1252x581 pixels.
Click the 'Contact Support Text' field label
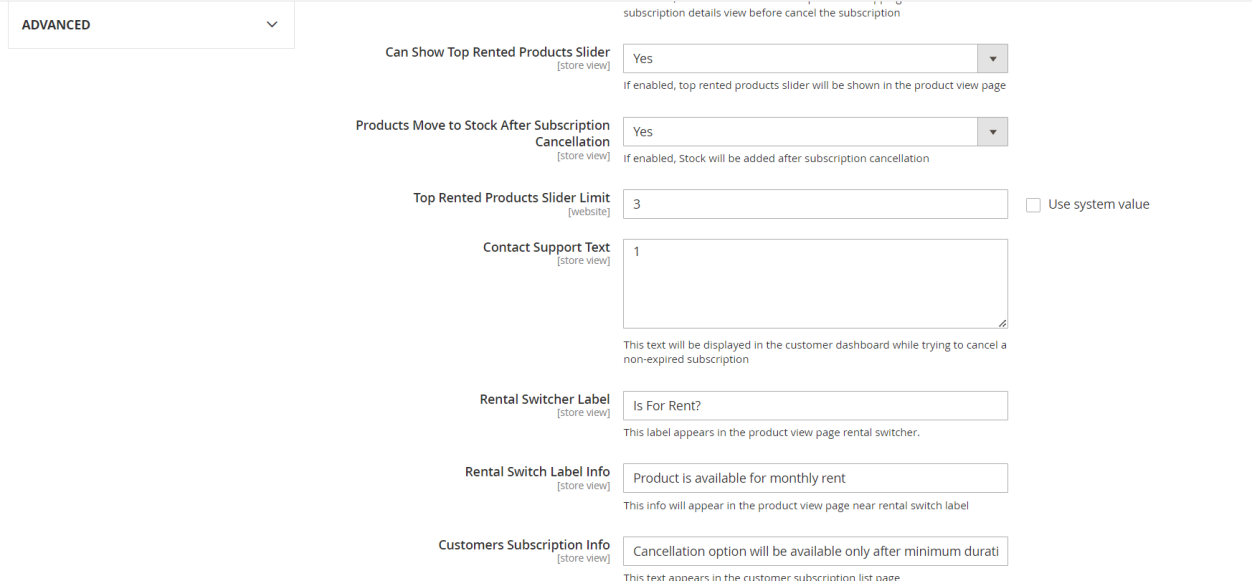tap(546, 247)
